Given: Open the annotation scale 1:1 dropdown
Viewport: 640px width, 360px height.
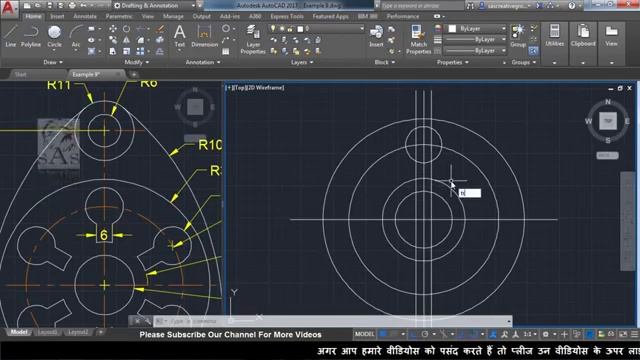Looking at the screenshot, I should 530,334.
